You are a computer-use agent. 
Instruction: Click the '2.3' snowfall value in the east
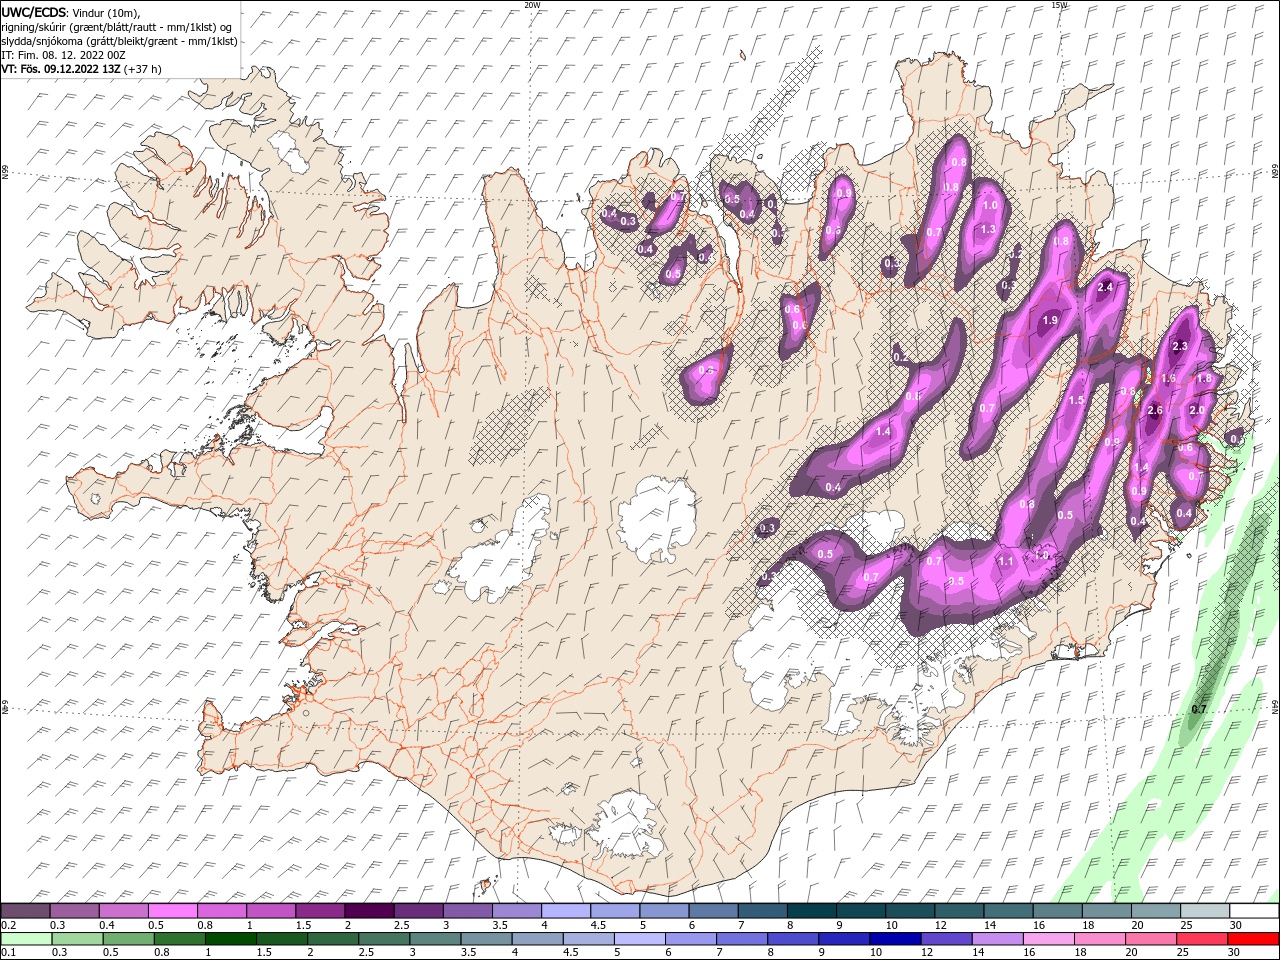[1179, 346]
